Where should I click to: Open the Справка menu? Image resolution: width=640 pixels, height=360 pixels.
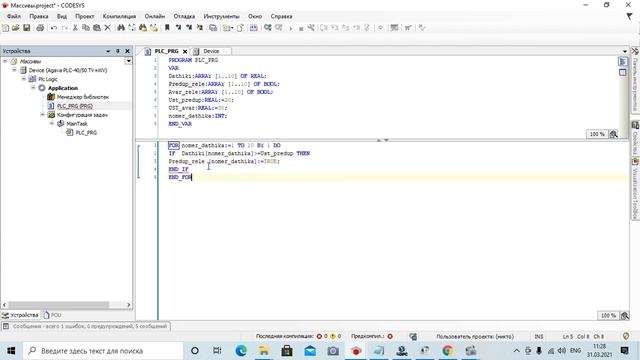(281, 16)
